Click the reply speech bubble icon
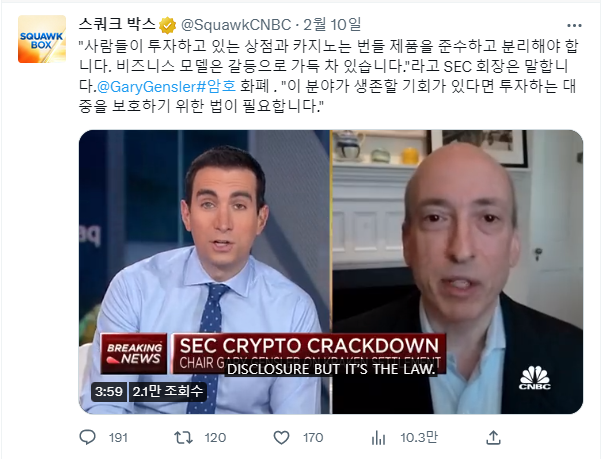601x459 pixels. tap(87, 437)
